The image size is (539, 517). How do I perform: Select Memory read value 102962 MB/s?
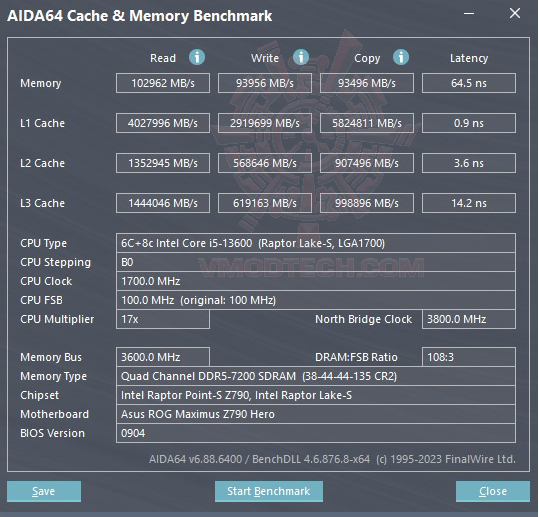pos(163,83)
